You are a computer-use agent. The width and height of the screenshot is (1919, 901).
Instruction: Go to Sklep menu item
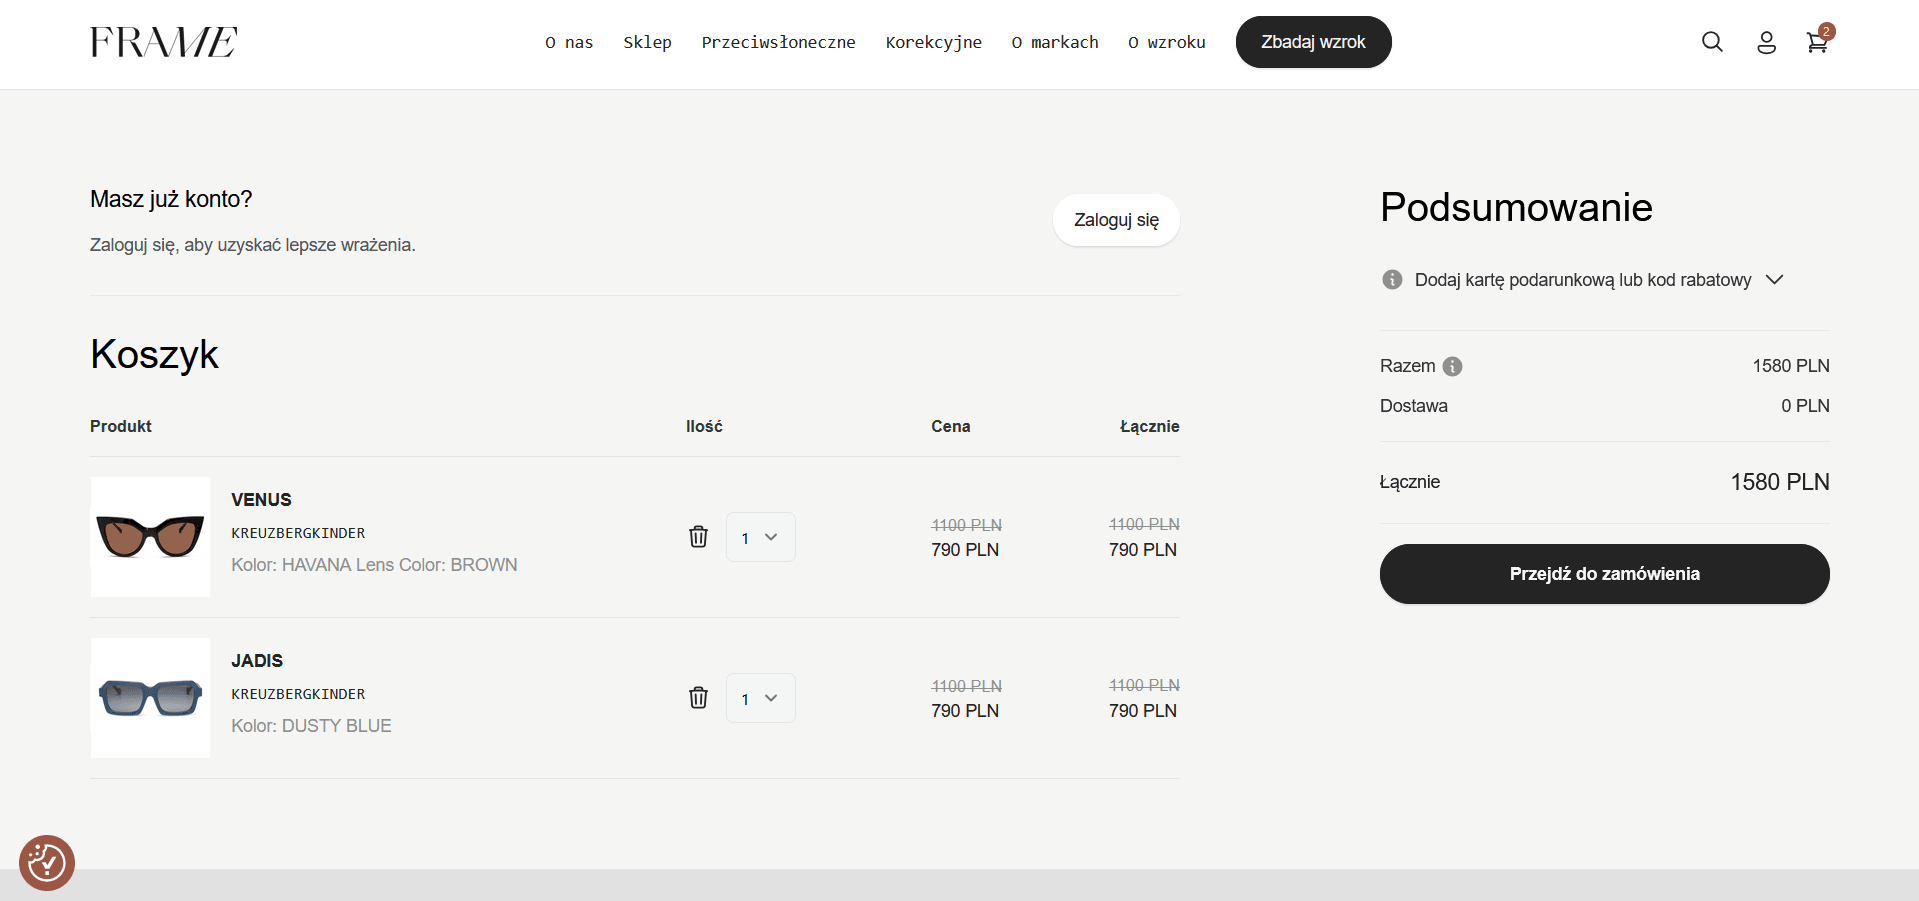coord(647,42)
